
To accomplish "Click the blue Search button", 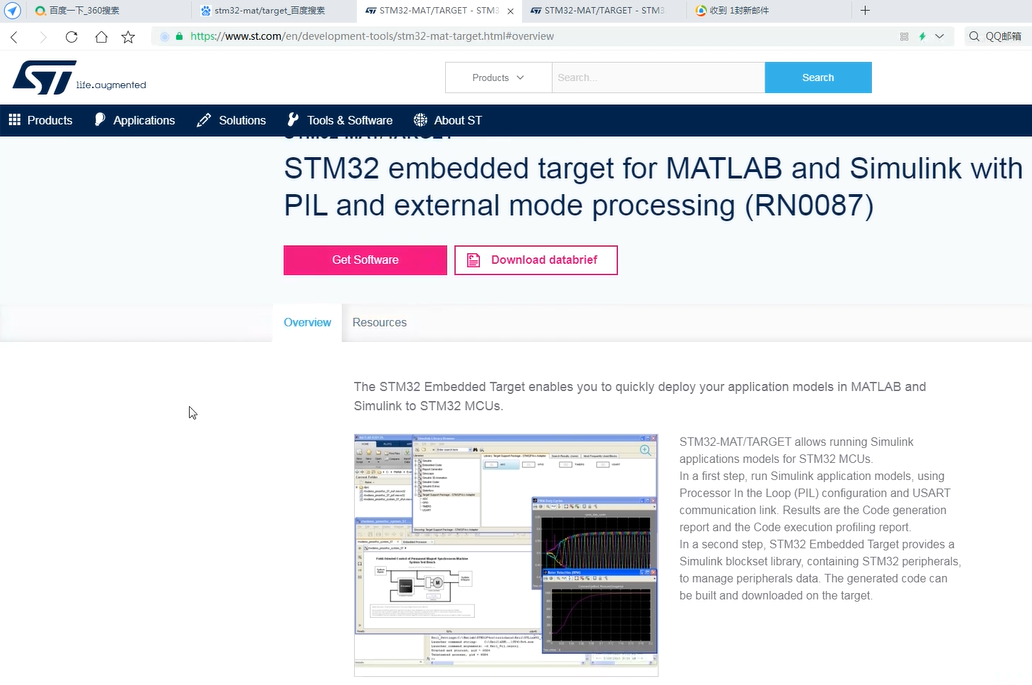I will 818,78.
